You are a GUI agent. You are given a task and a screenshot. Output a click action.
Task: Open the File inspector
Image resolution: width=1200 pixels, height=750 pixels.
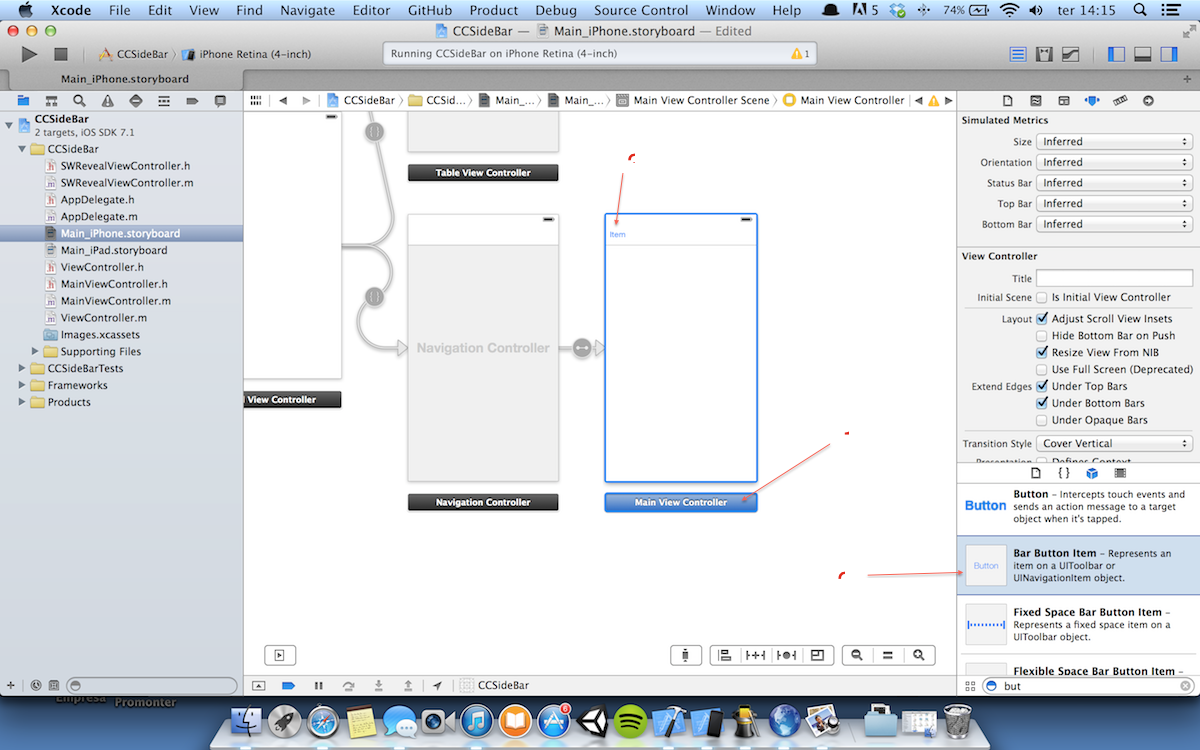click(x=1008, y=100)
